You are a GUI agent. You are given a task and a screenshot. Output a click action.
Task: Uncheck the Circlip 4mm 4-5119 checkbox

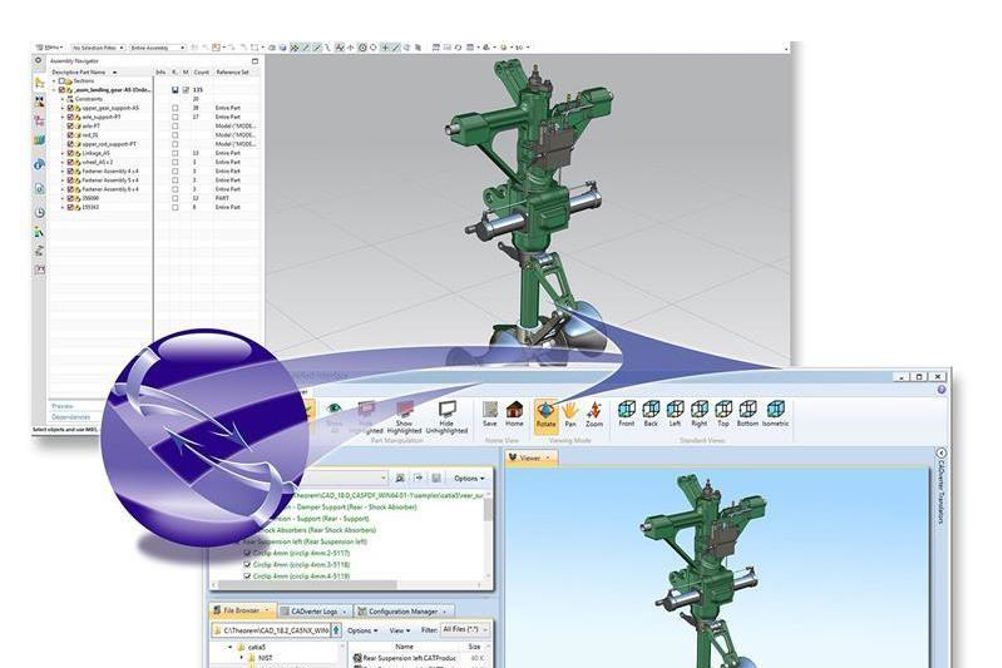click(247, 576)
